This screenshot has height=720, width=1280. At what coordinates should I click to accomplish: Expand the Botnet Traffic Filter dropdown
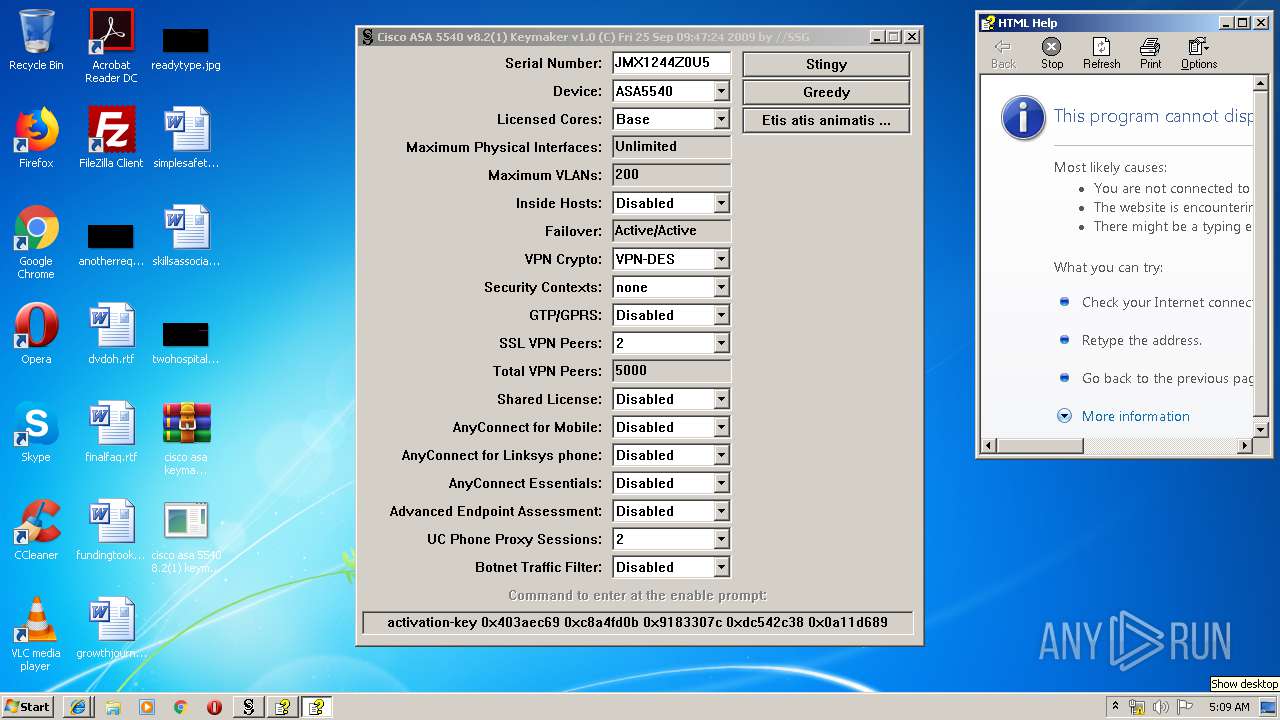pyautogui.click(x=722, y=567)
